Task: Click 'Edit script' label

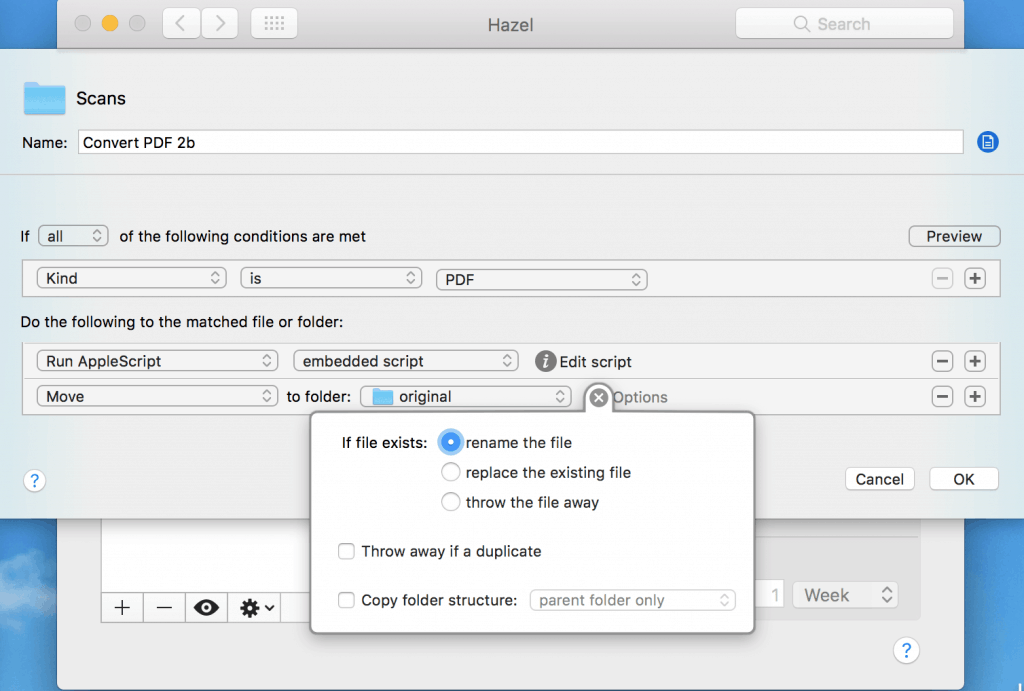Action: coord(595,362)
